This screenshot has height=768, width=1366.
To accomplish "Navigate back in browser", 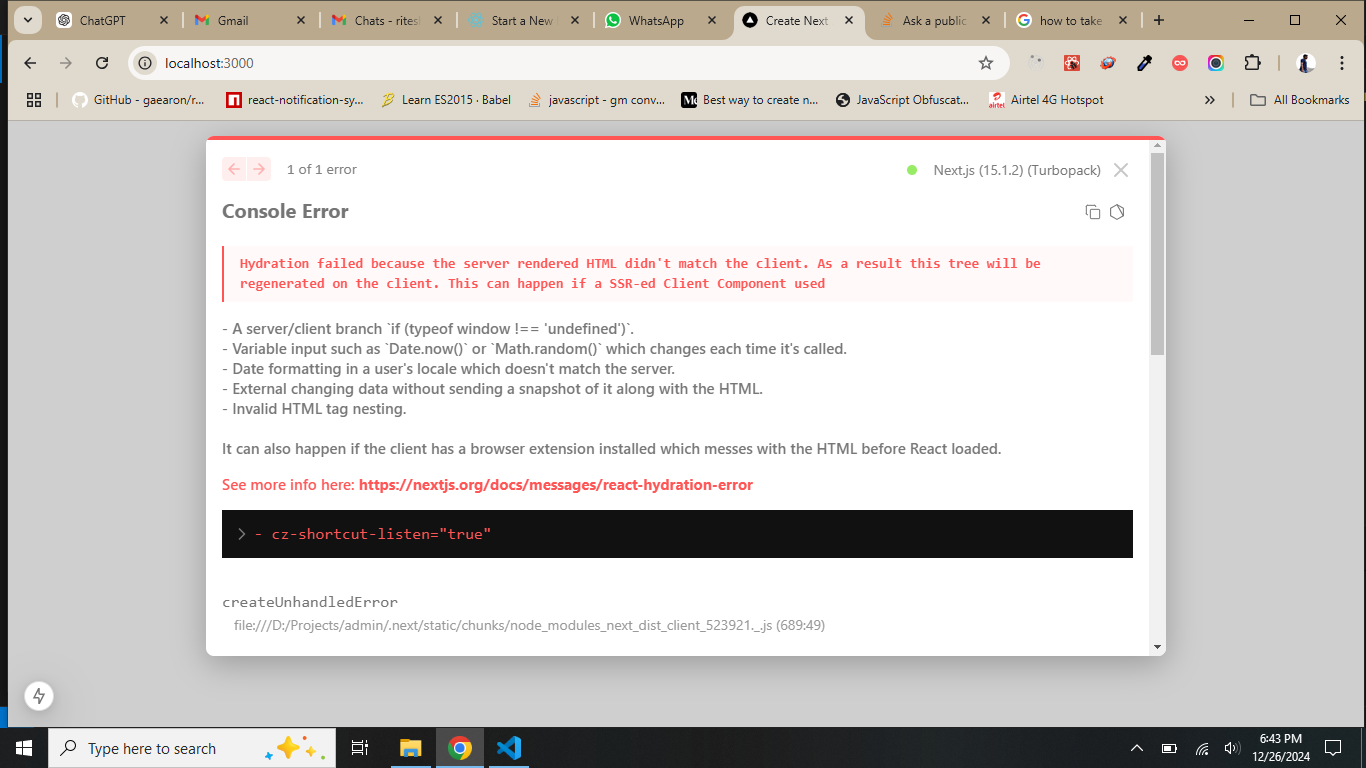I will 30,63.
